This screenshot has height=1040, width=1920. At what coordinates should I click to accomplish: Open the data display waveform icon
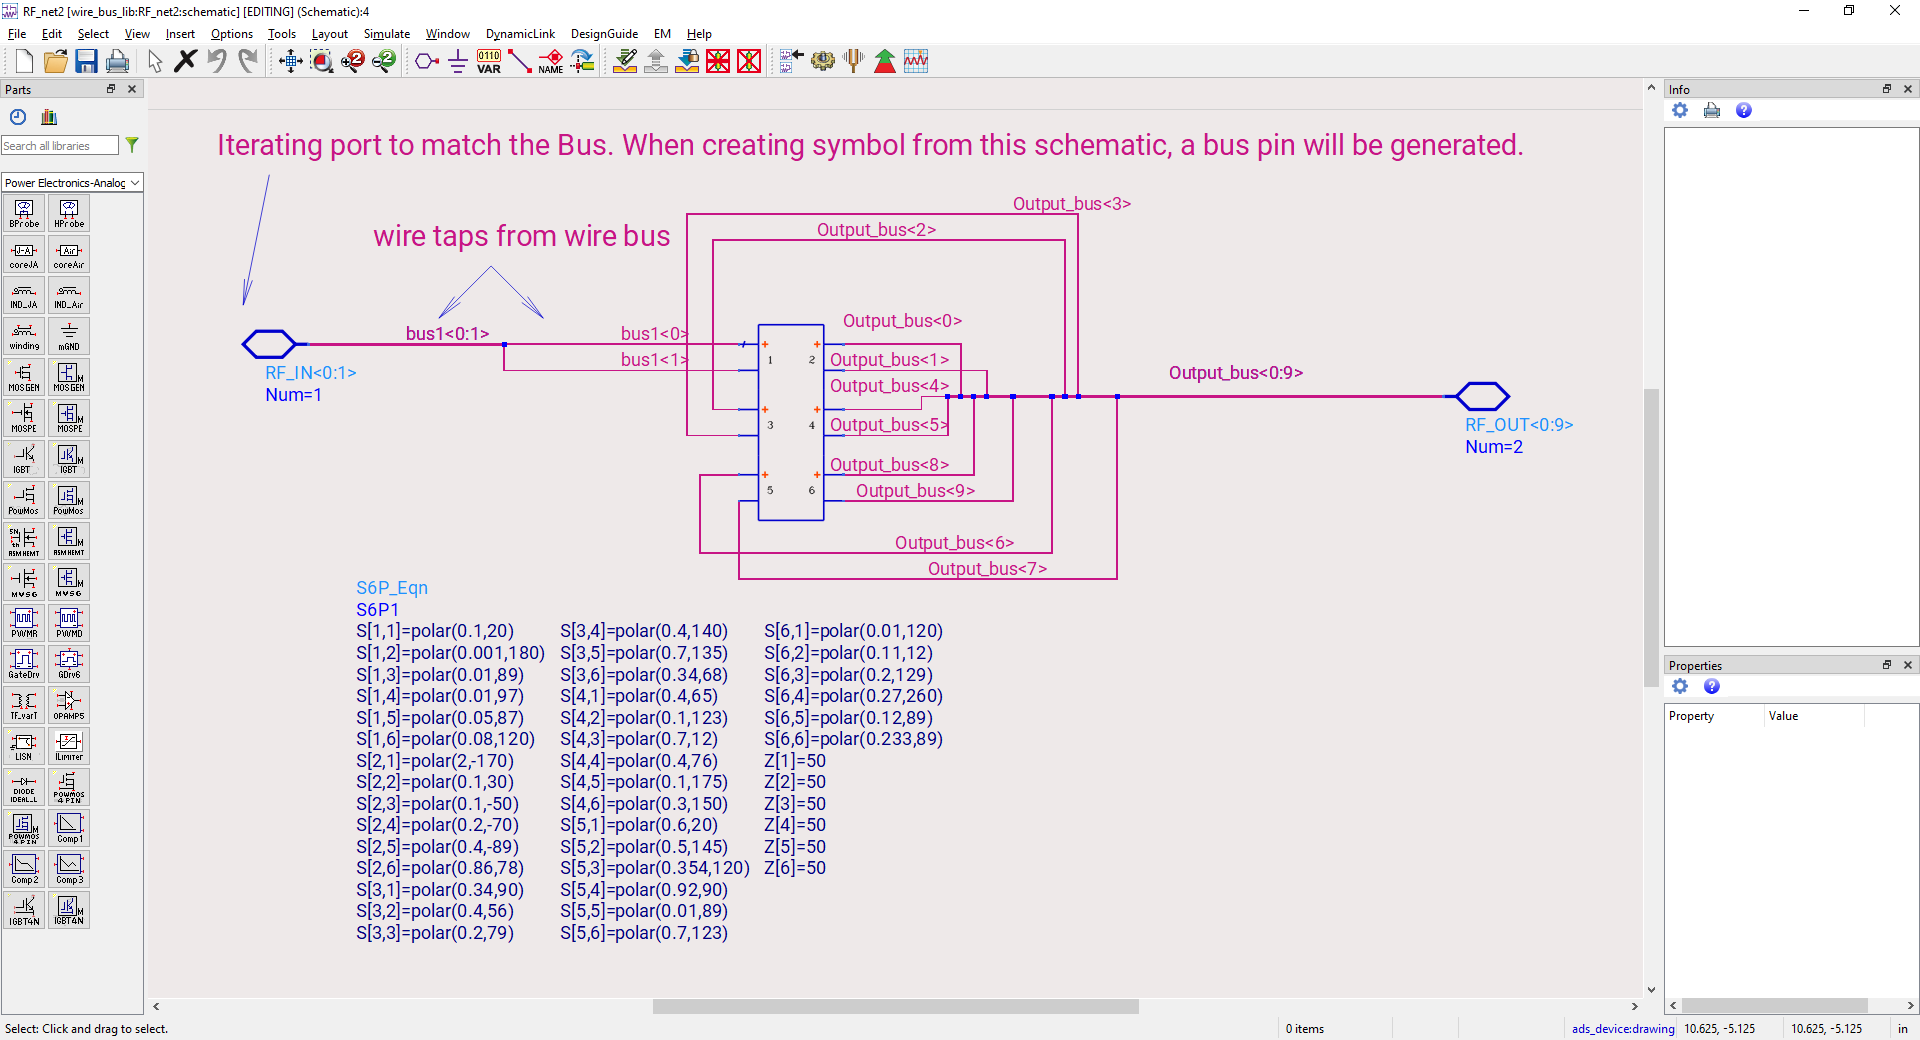[x=916, y=61]
